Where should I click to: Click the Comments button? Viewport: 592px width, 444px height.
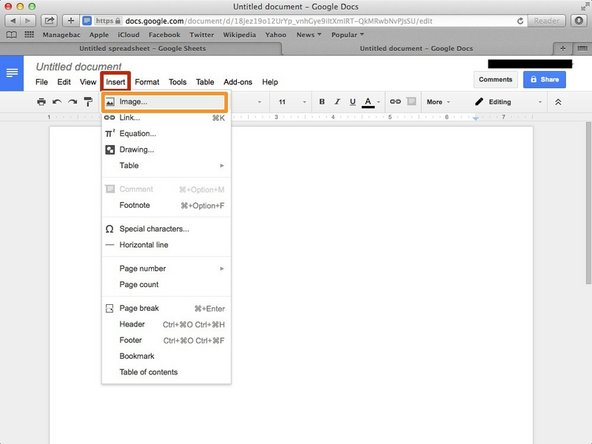click(x=495, y=80)
